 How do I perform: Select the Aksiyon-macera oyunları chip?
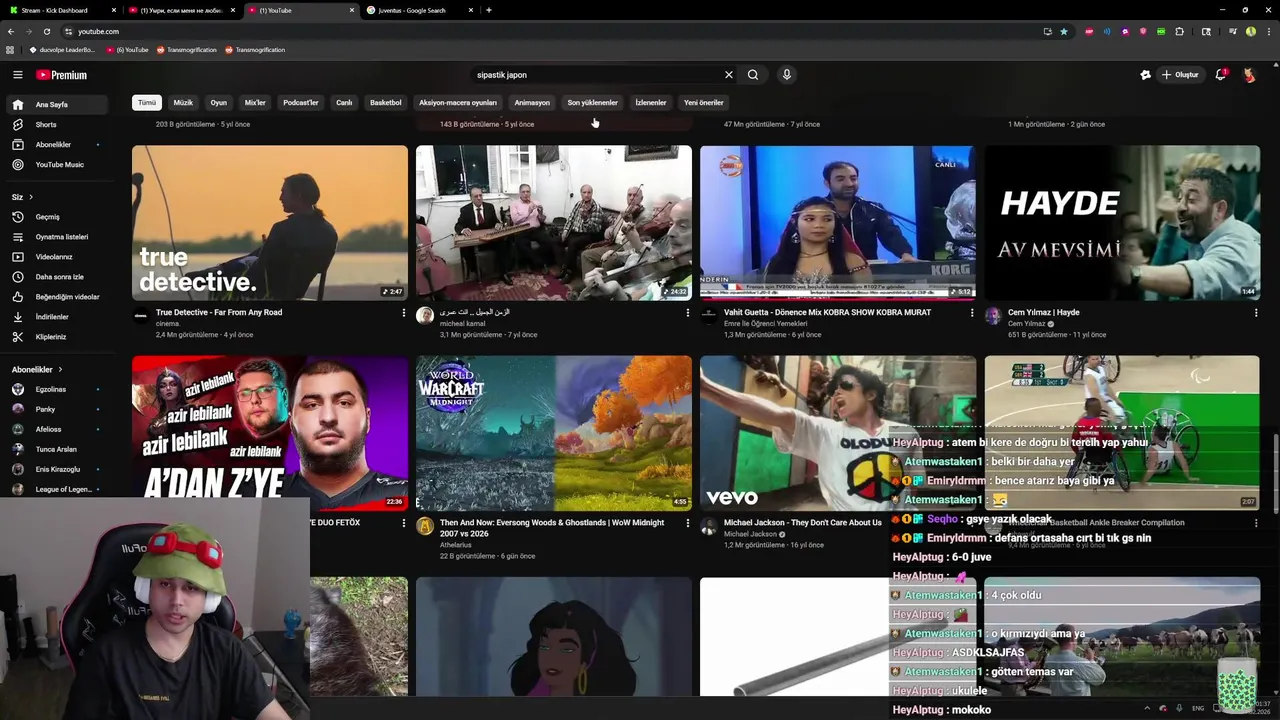point(458,103)
